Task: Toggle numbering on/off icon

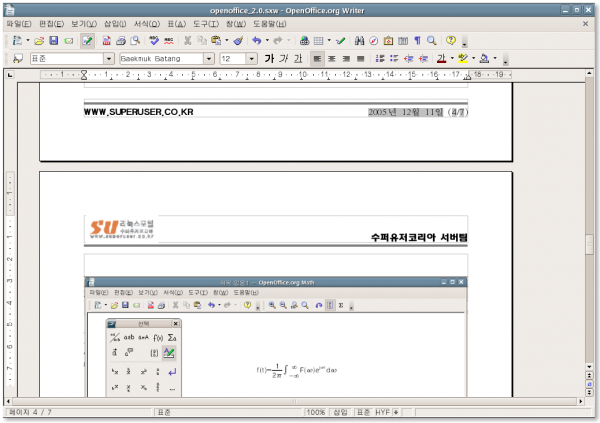Action: (x=380, y=59)
